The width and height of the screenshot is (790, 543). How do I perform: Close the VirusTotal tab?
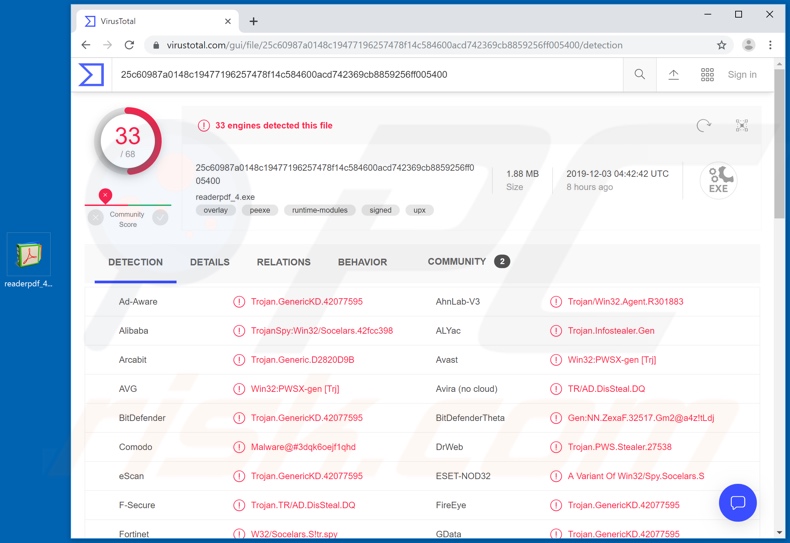point(228,21)
